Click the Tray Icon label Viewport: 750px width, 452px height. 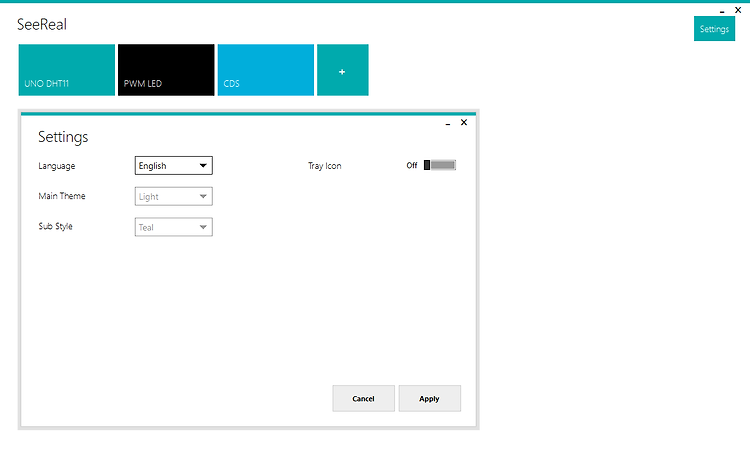[x=324, y=165]
